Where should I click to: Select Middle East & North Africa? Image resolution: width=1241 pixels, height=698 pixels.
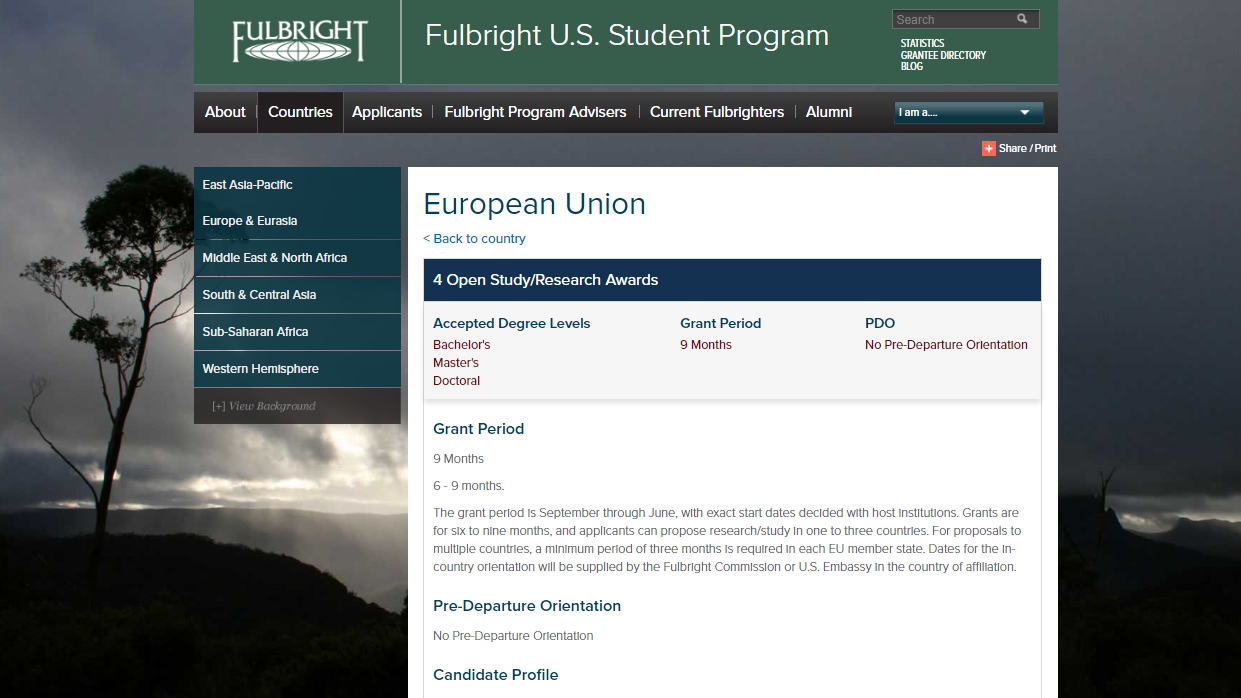(274, 258)
